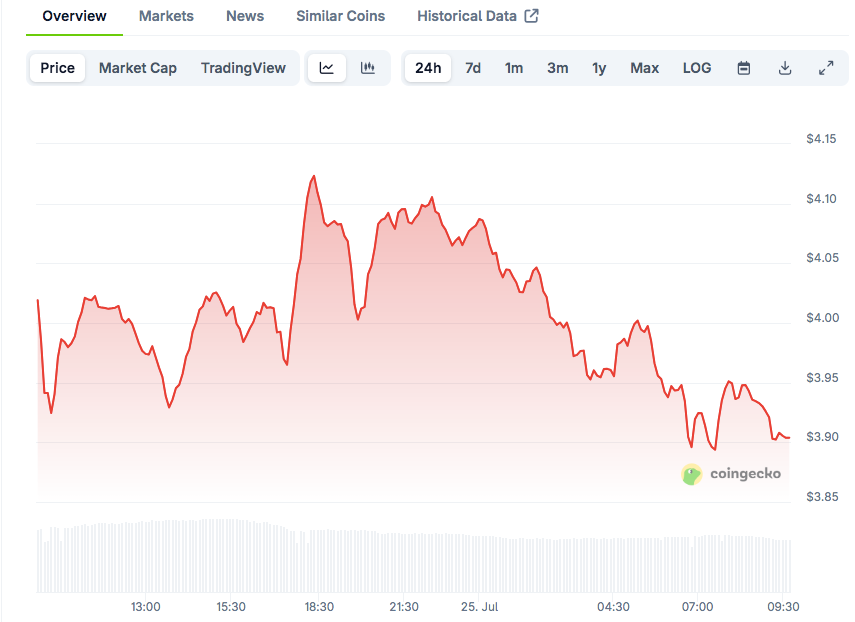The width and height of the screenshot is (855, 622).
Task: Open the calendar date range picker
Action: (744, 68)
